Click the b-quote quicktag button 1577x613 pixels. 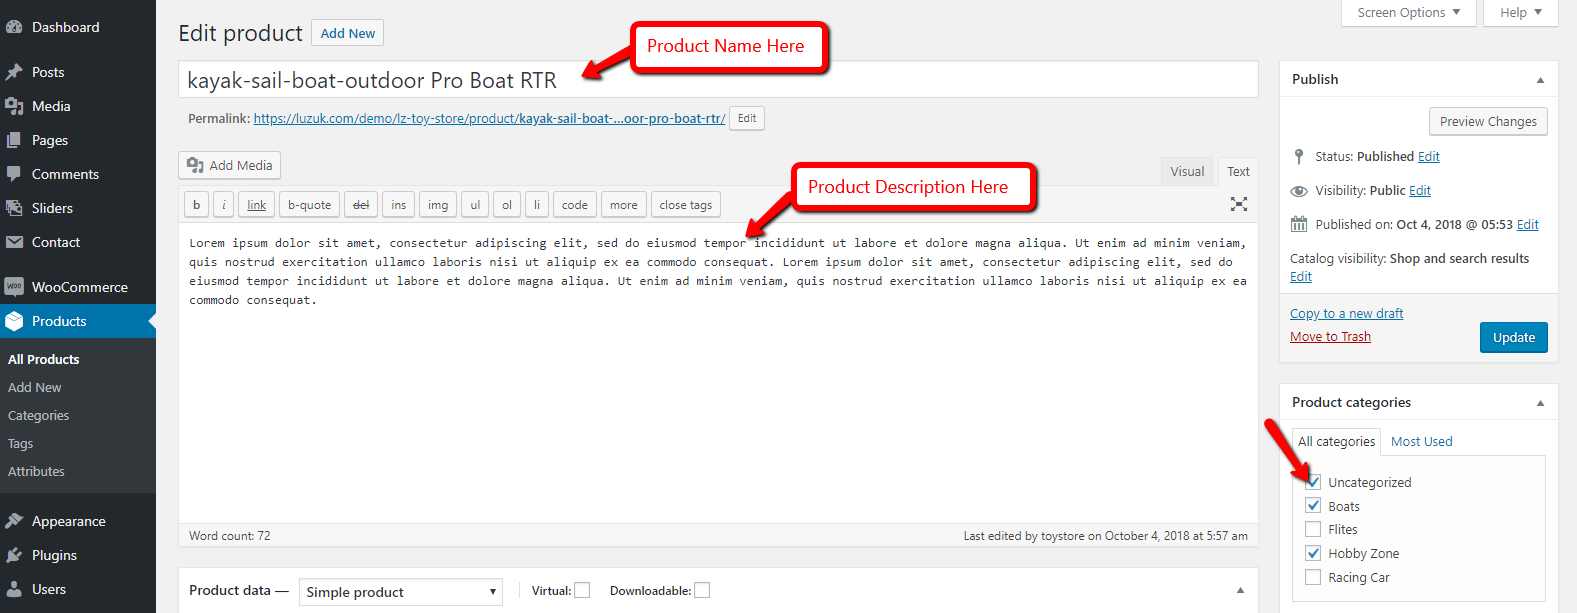tap(310, 204)
